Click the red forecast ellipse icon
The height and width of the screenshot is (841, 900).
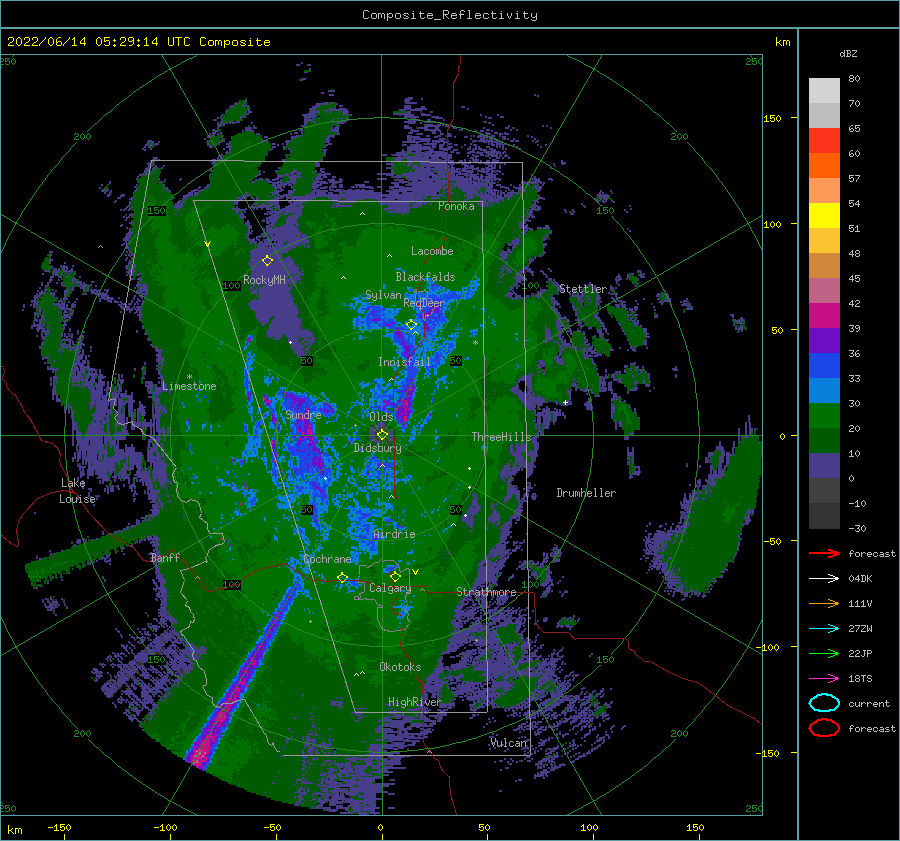(824, 728)
